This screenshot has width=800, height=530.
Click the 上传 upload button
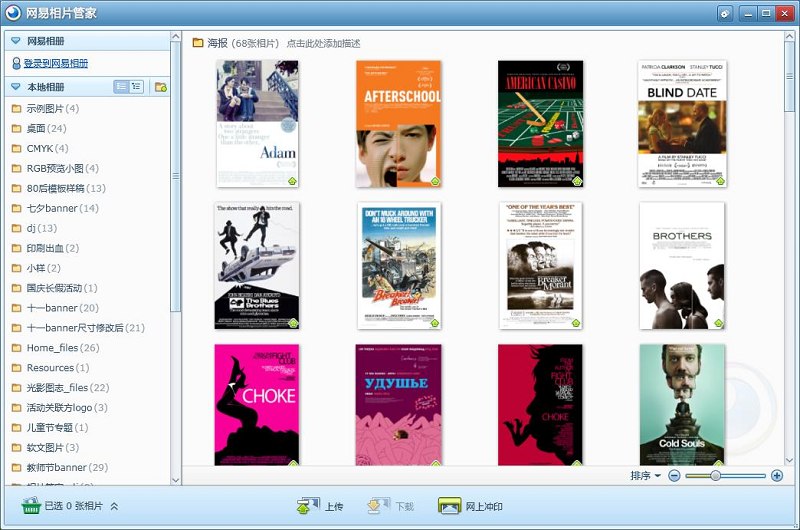tap(320, 506)
